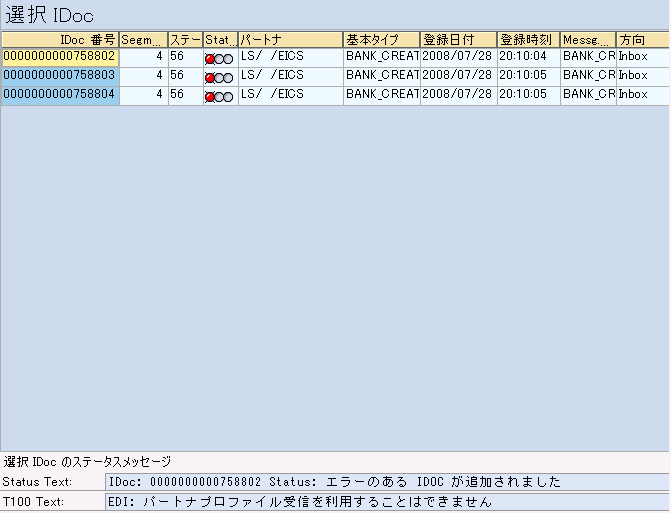
Task: Click the 登録時刻 column header
Action: [528, 39]
